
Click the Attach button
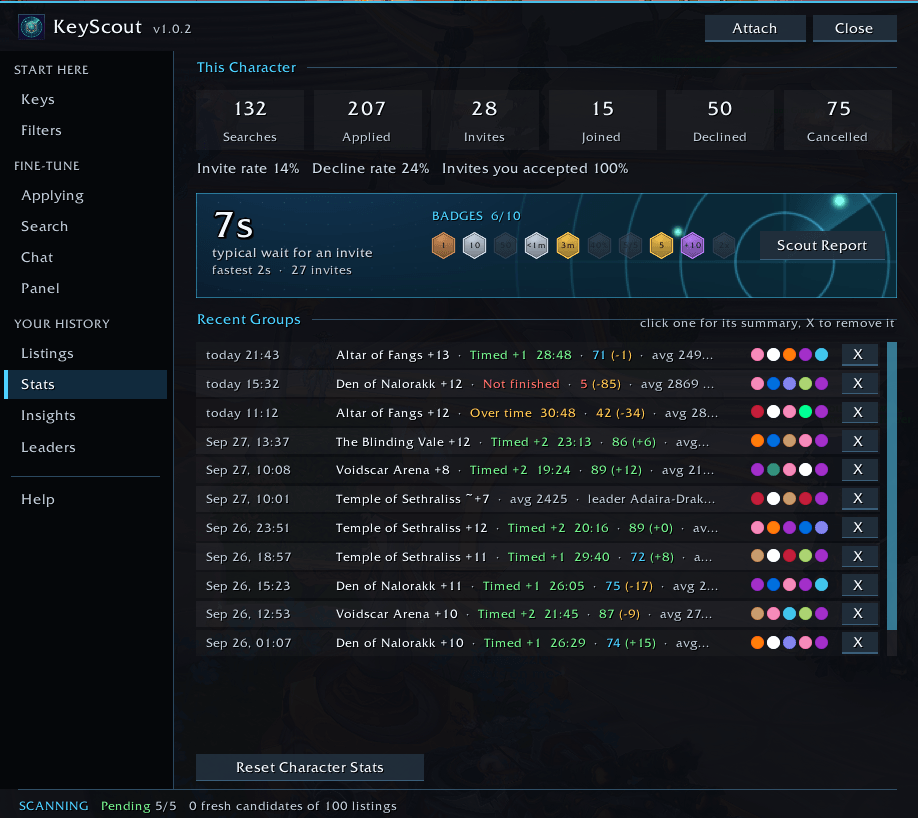point(755,28)
